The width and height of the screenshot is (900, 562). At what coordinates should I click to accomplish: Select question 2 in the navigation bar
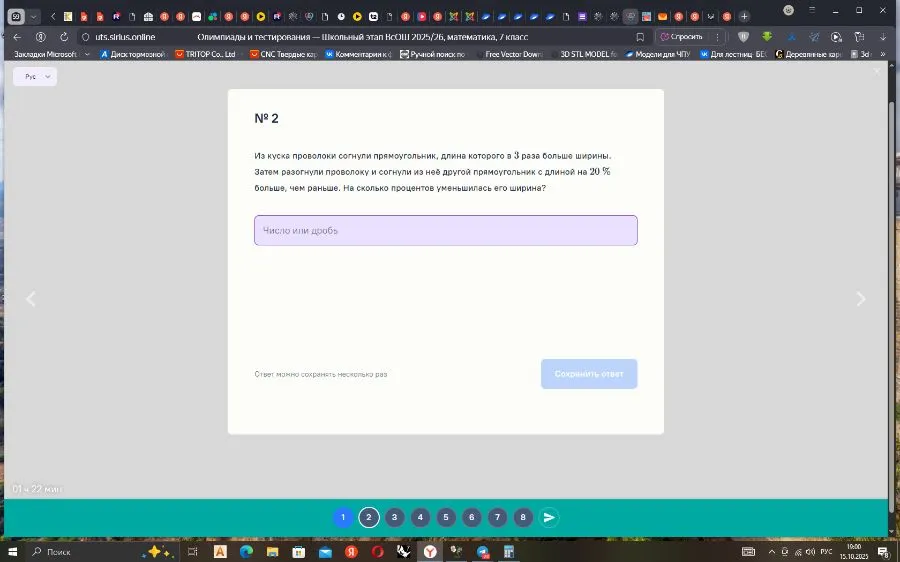point(368,517)
